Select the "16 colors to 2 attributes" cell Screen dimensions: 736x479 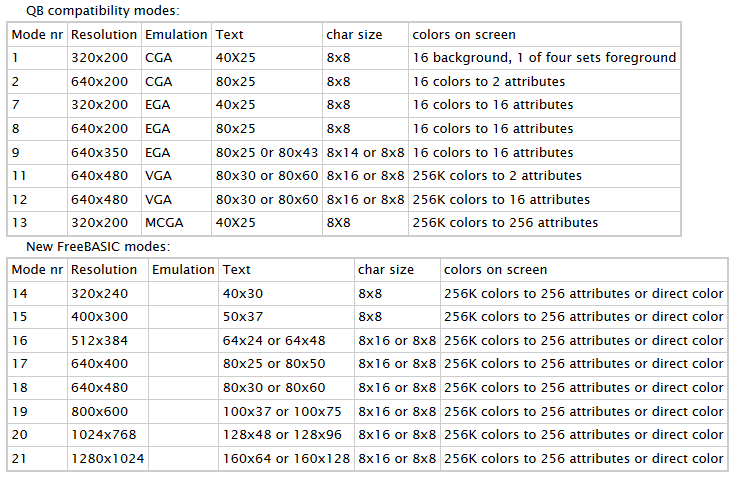point(488,81)
